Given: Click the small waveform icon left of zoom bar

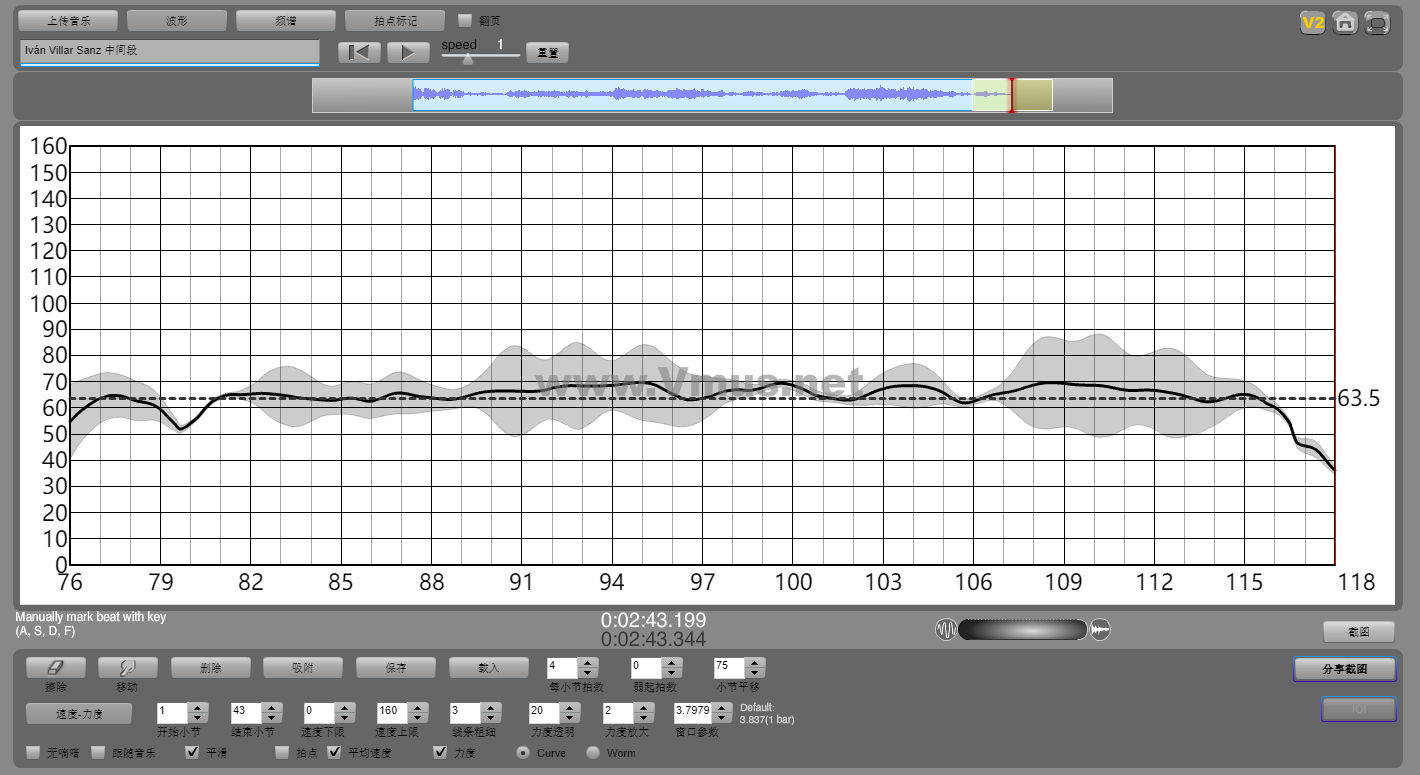Looking at the screenshot, I should (x=945, y=630).
